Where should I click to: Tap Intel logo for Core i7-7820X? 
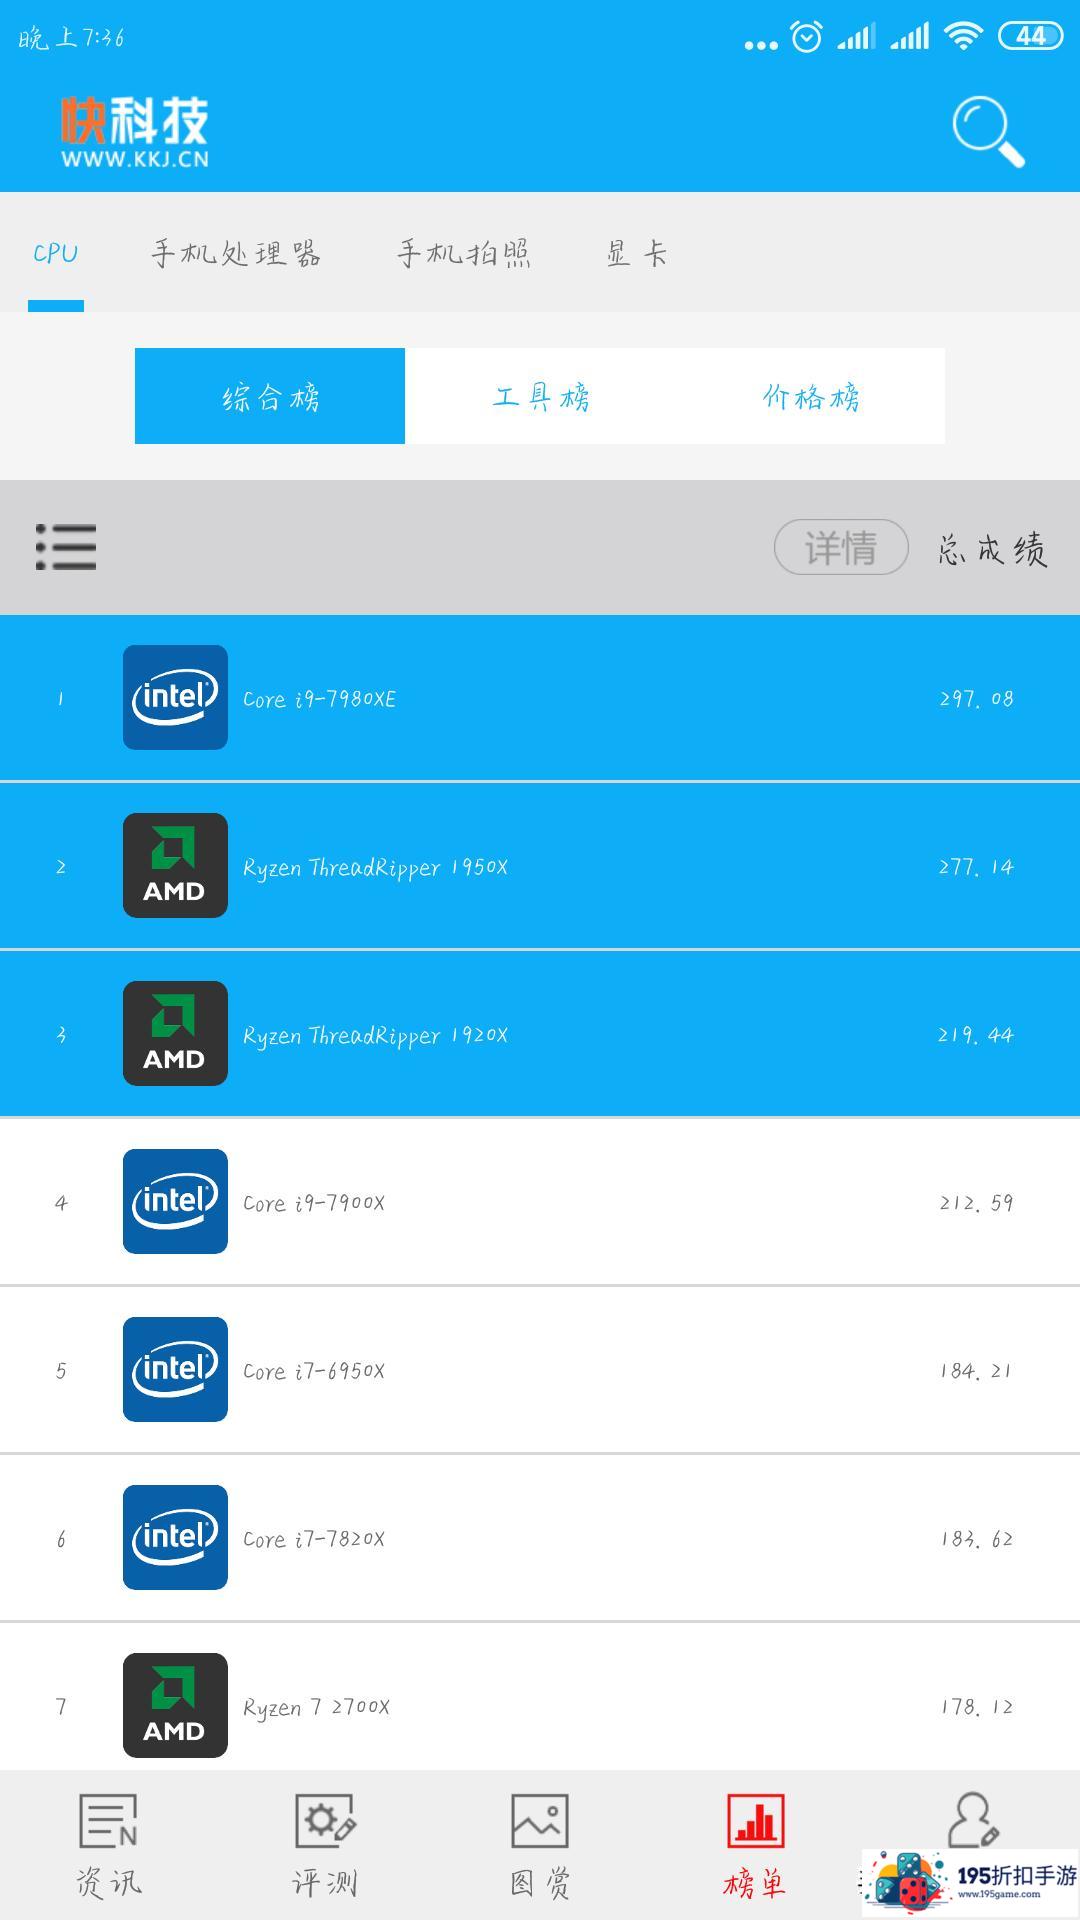tap(175, 1537)
